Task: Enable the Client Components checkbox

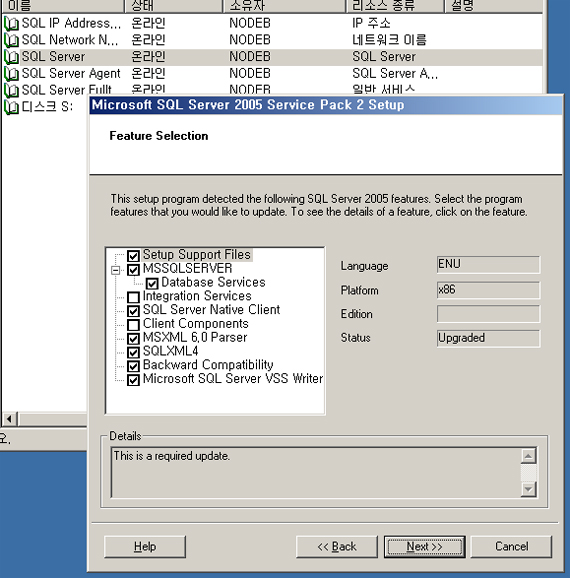Action: 133,324
